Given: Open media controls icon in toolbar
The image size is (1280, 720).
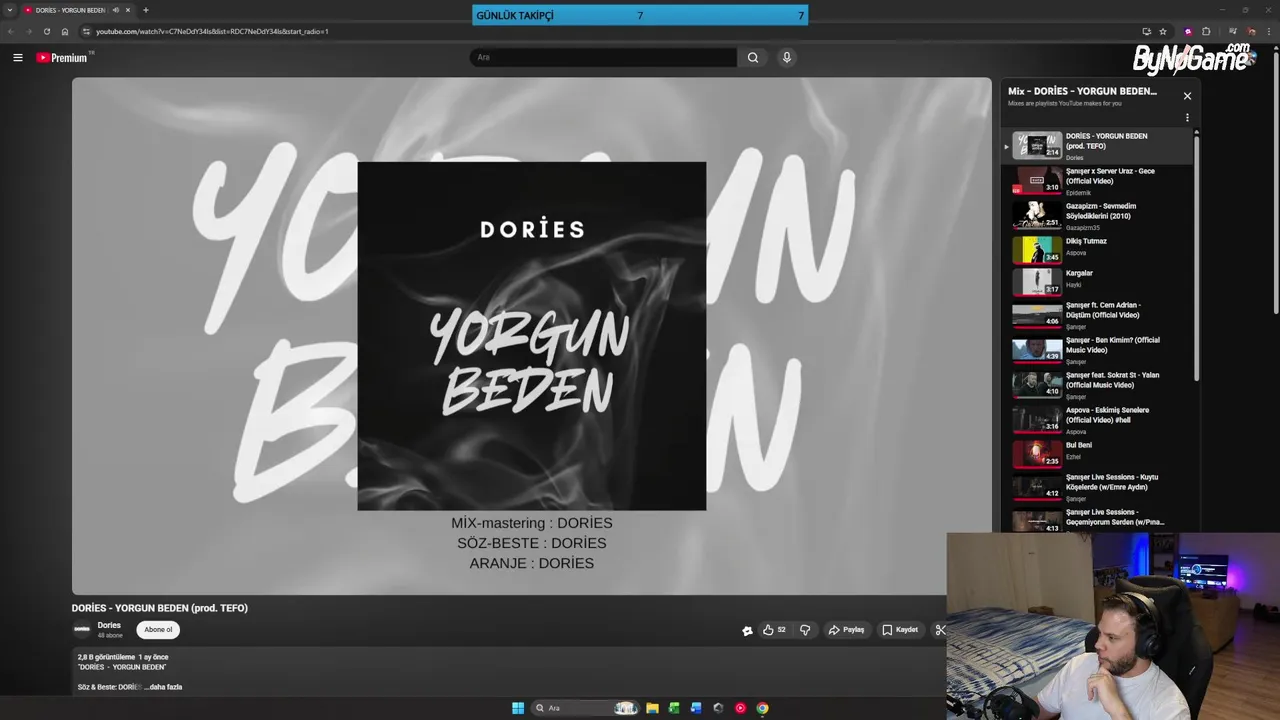Looking at the screenshot, I should (x=1232, y=31).
